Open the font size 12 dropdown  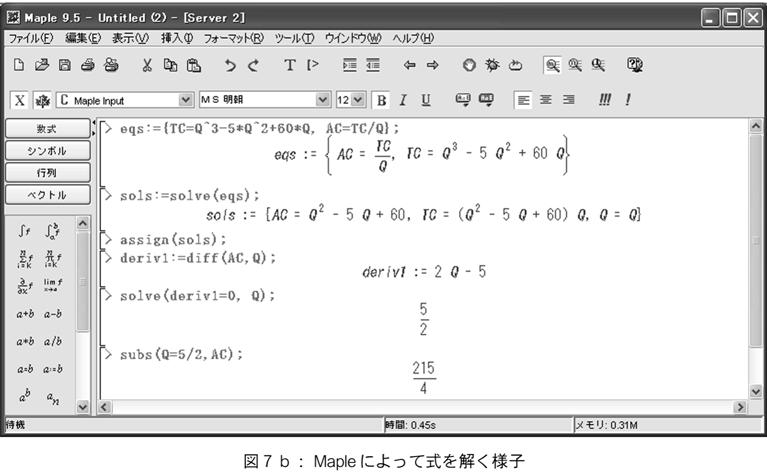click(x=358, y=100)
